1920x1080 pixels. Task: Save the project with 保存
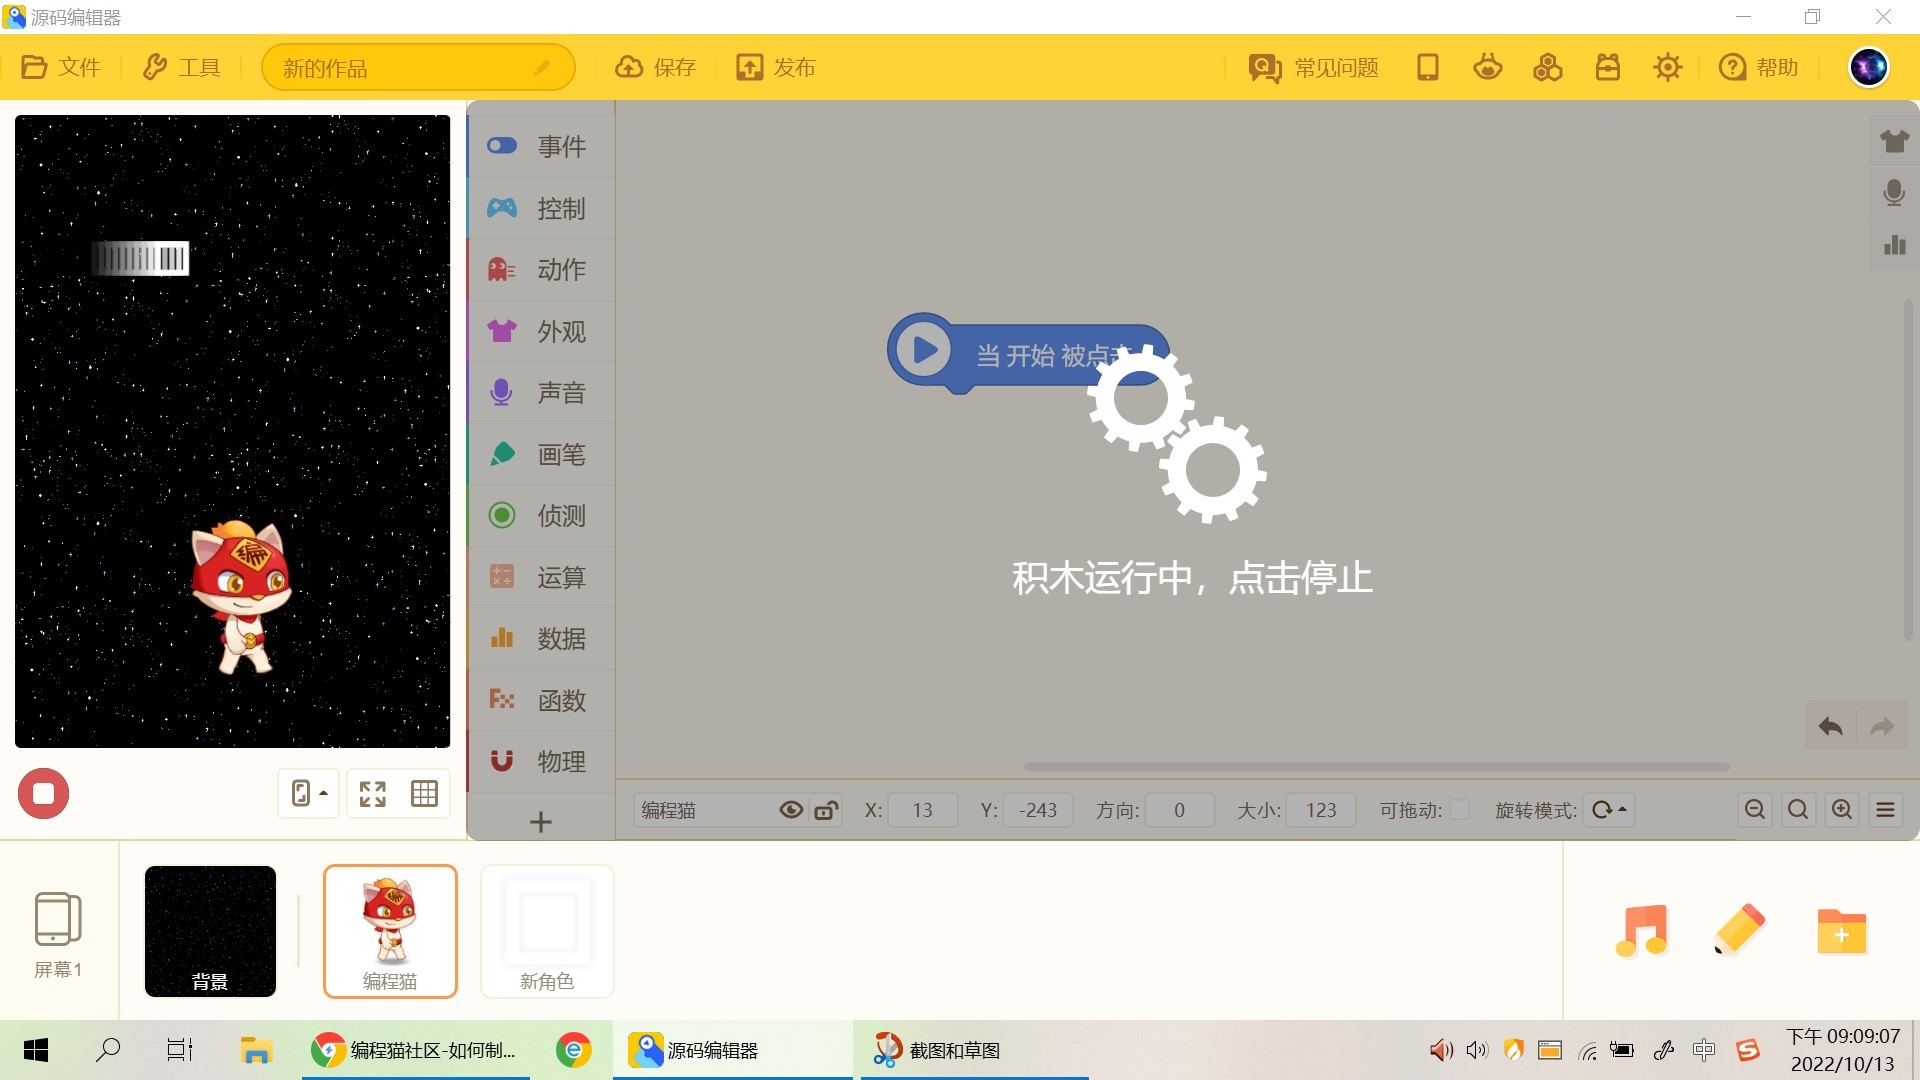[x=655, y=67]
